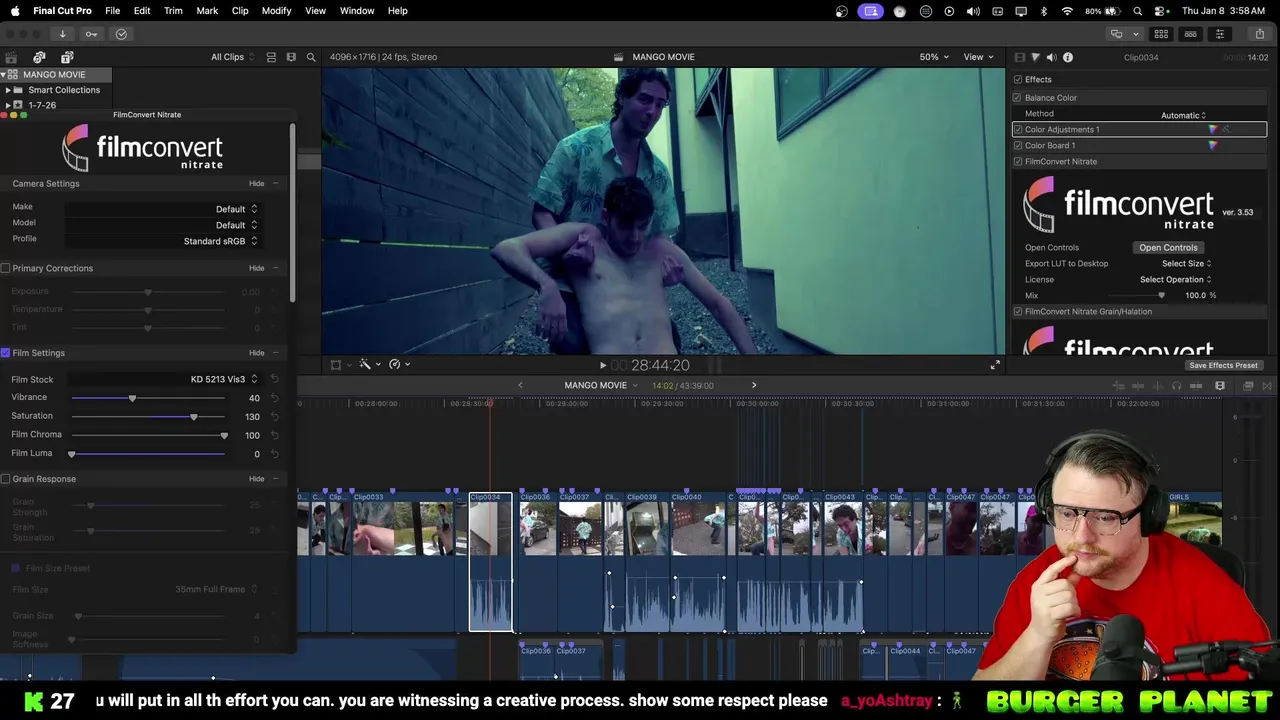Image resolution: width=1280 pixels, height=720 pixels.
Task: Open the enhancements magic wand menu
Action: (369, 365)
